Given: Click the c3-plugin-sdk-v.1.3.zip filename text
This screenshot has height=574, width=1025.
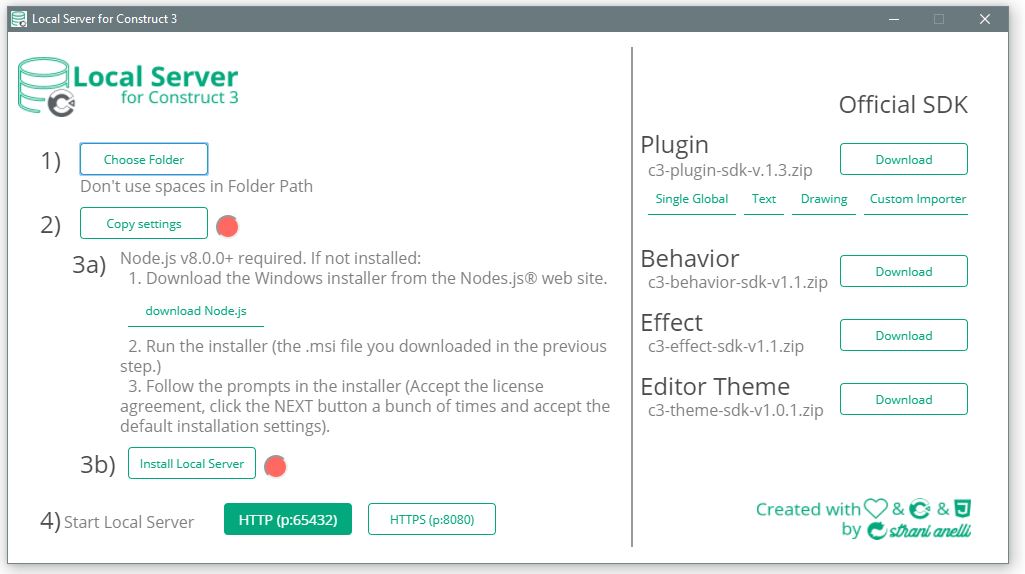Looking at the screenshot, I should tap(730, 171).
